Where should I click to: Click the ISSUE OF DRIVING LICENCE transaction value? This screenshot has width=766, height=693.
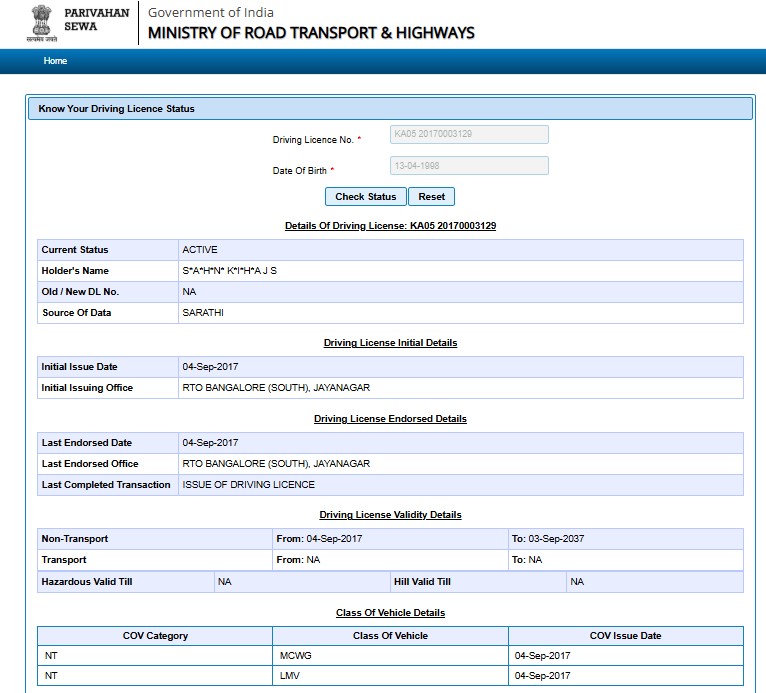[x=248, y=485]
